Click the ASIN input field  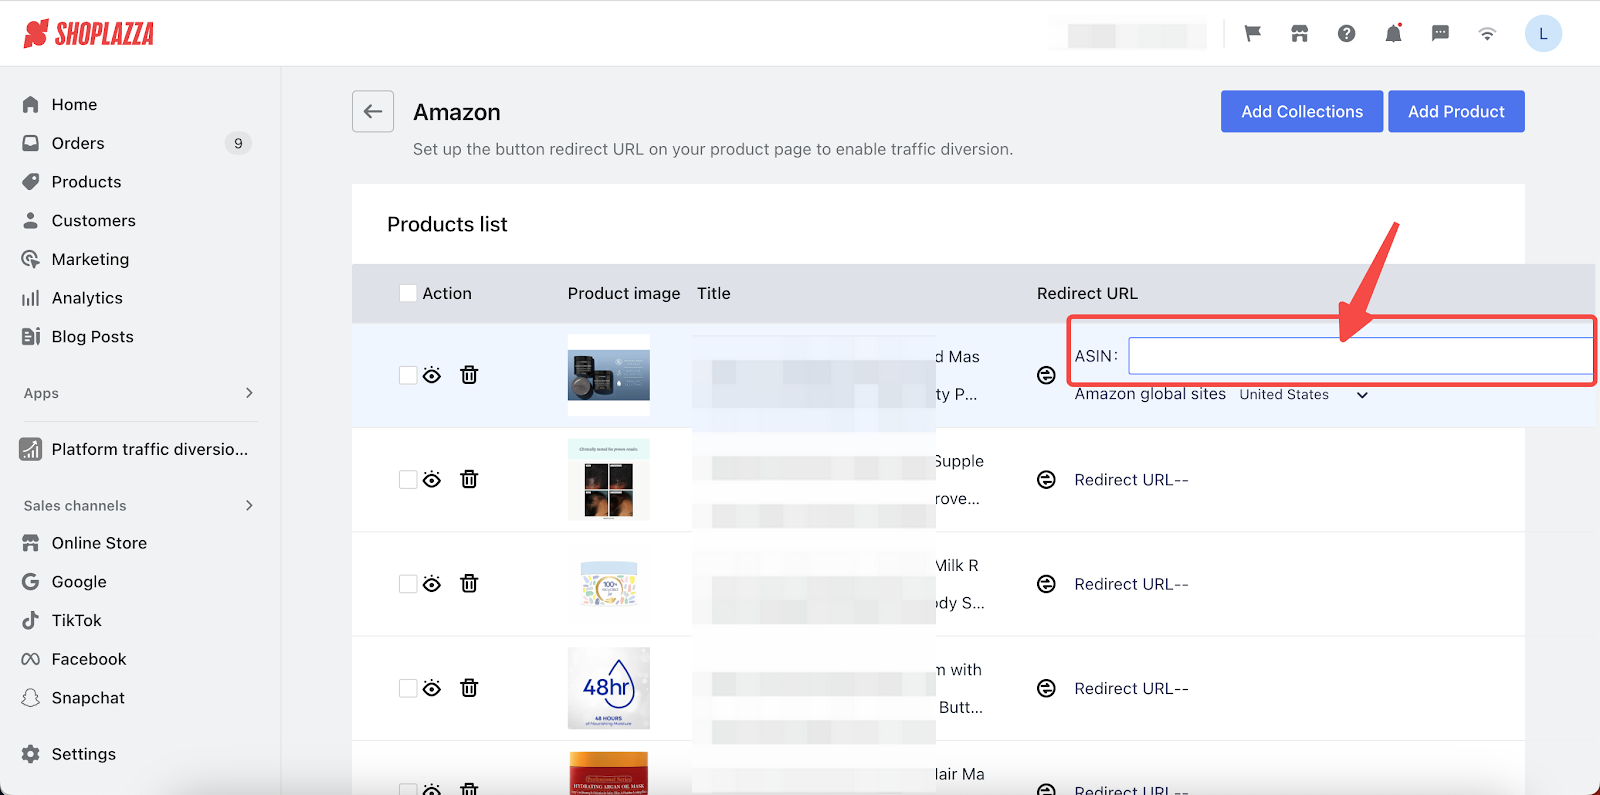point(1361,356)
